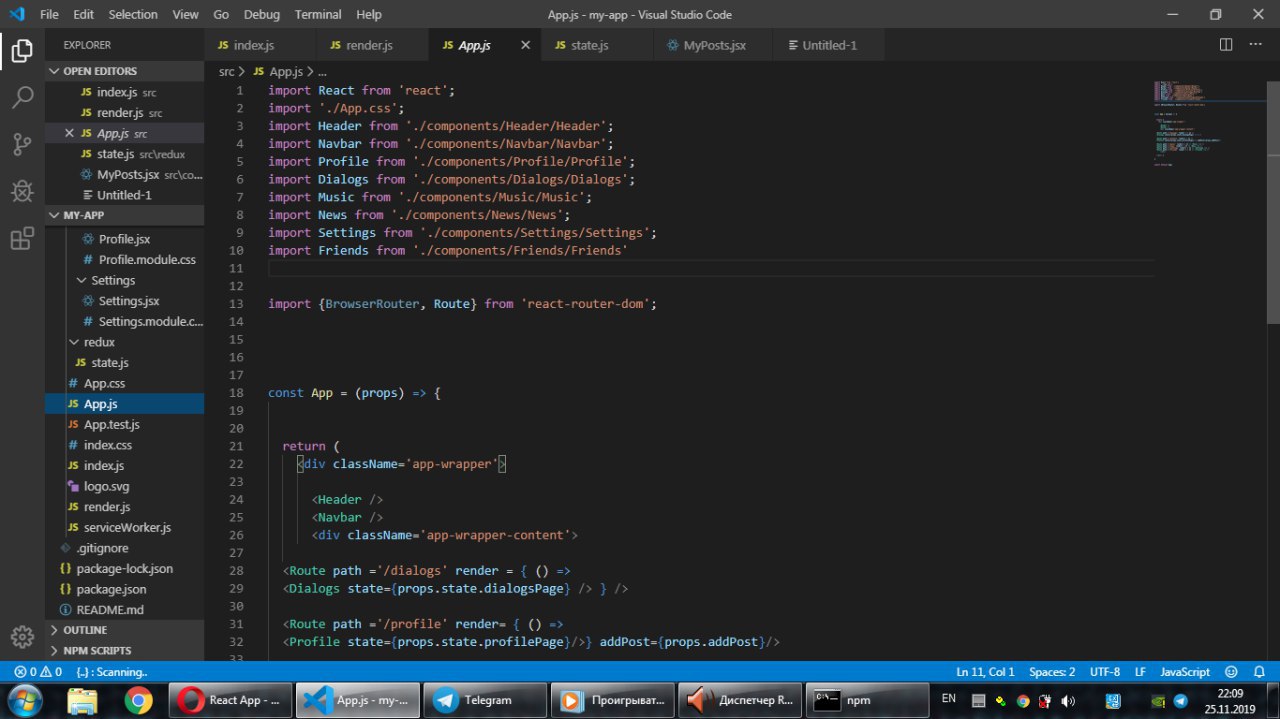Open render.js in the file explorer tree
The image size is (1280, 719).
[x=106, y=507]
